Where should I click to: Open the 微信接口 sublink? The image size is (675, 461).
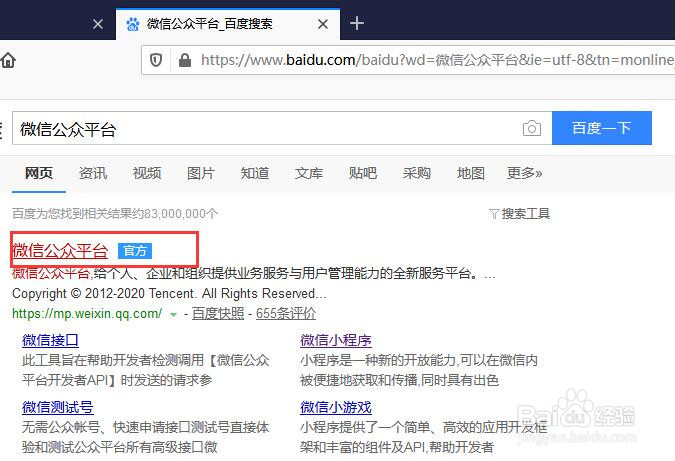click(50, 340)
